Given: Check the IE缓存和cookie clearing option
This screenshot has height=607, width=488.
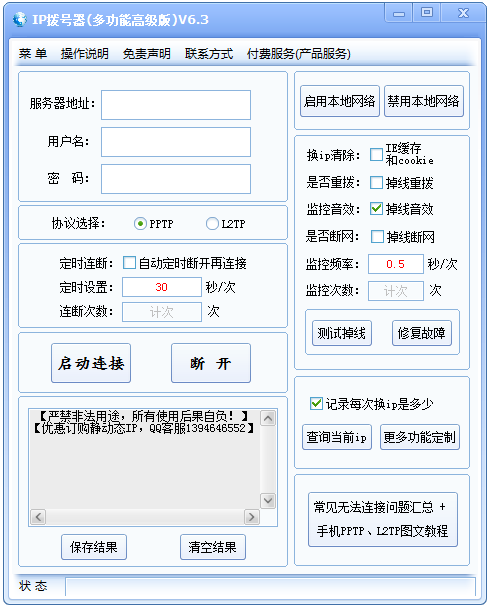Looking at the screenshot, I should click(376, 154).
